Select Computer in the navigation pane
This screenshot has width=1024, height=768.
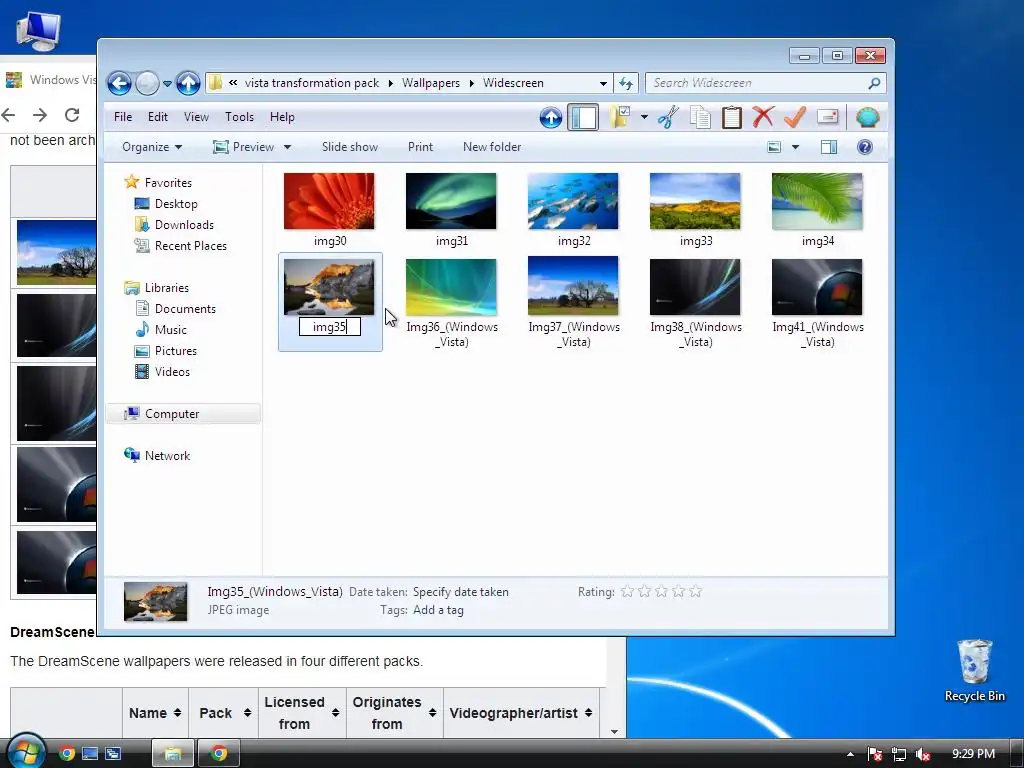(172, 413)
